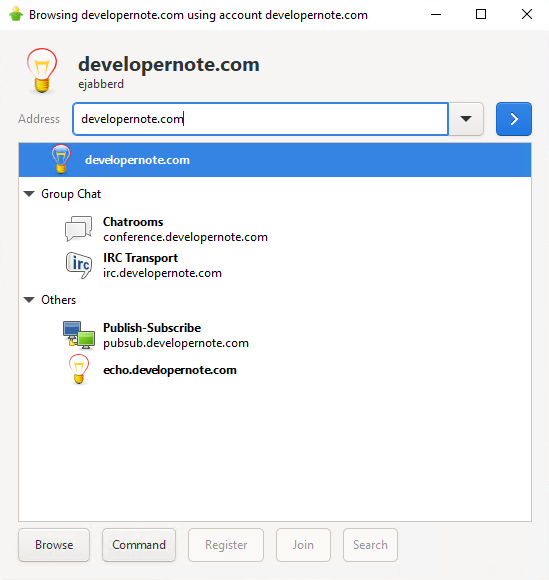
Task: Click the Gajim icon in title bar
Action: [x=16, y=15]
